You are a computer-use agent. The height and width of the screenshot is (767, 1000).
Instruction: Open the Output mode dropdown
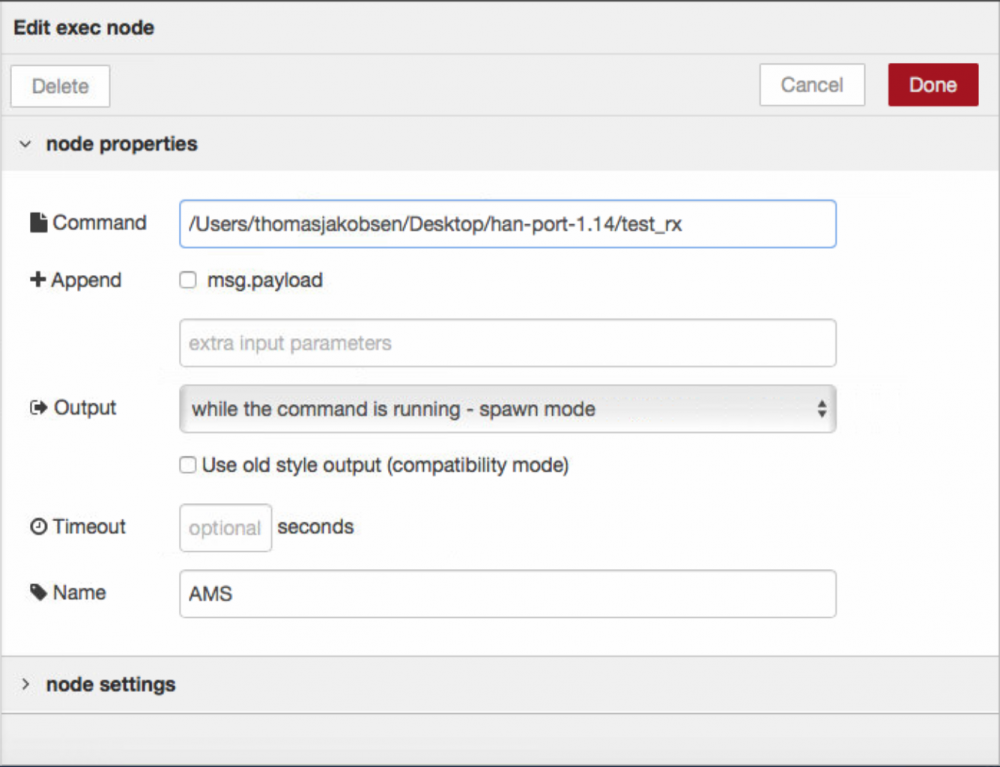507,409
